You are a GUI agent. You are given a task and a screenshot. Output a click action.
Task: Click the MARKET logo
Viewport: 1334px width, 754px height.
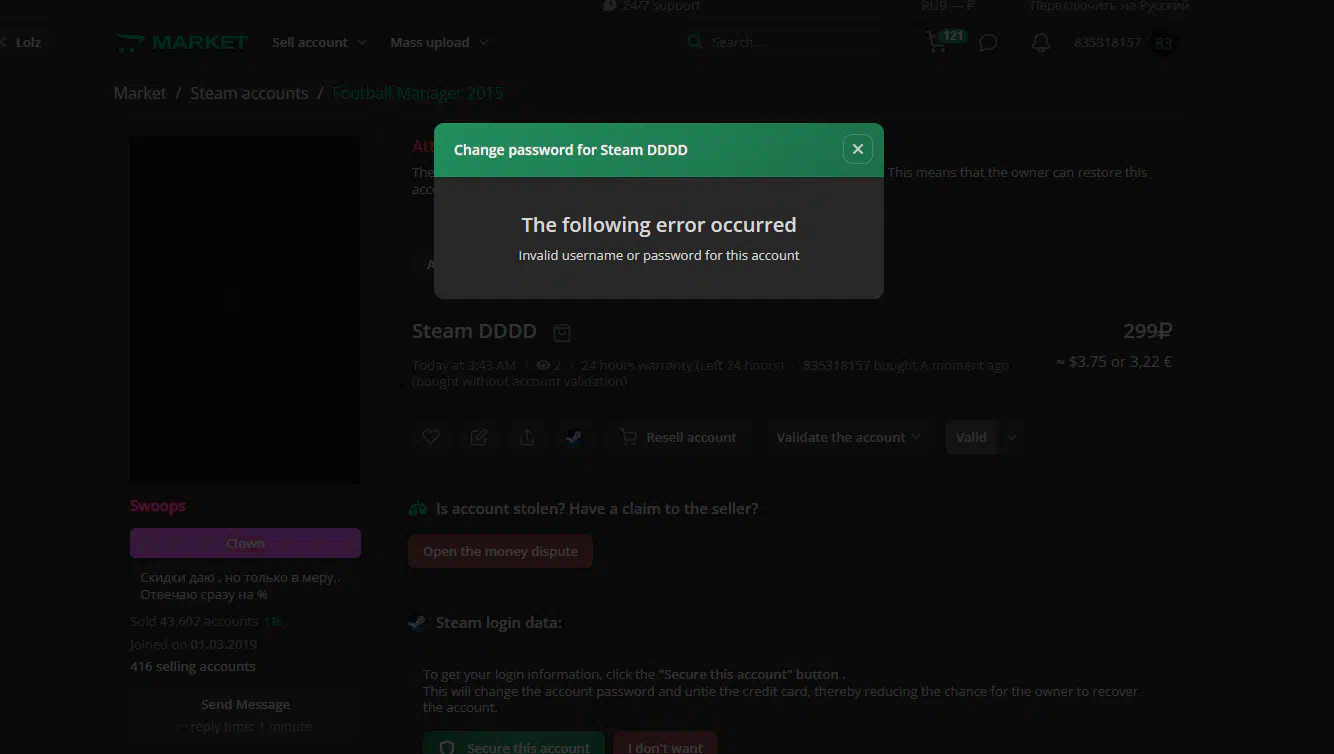[x=181, y=42]
